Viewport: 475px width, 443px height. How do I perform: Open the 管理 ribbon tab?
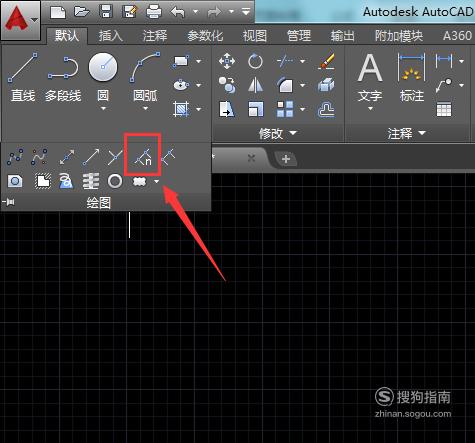[x=299, y=36]
